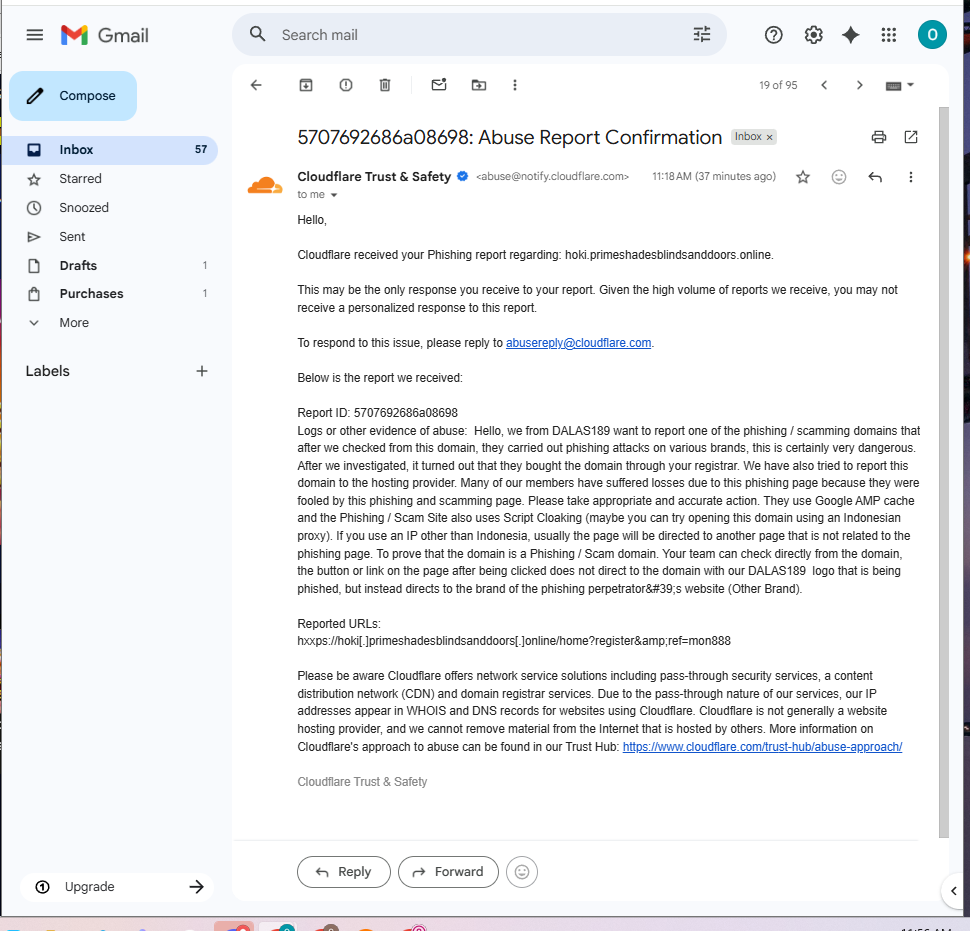Mark the email as unread
The height and width of the screenshot is (931, 970).
[439, 85]
